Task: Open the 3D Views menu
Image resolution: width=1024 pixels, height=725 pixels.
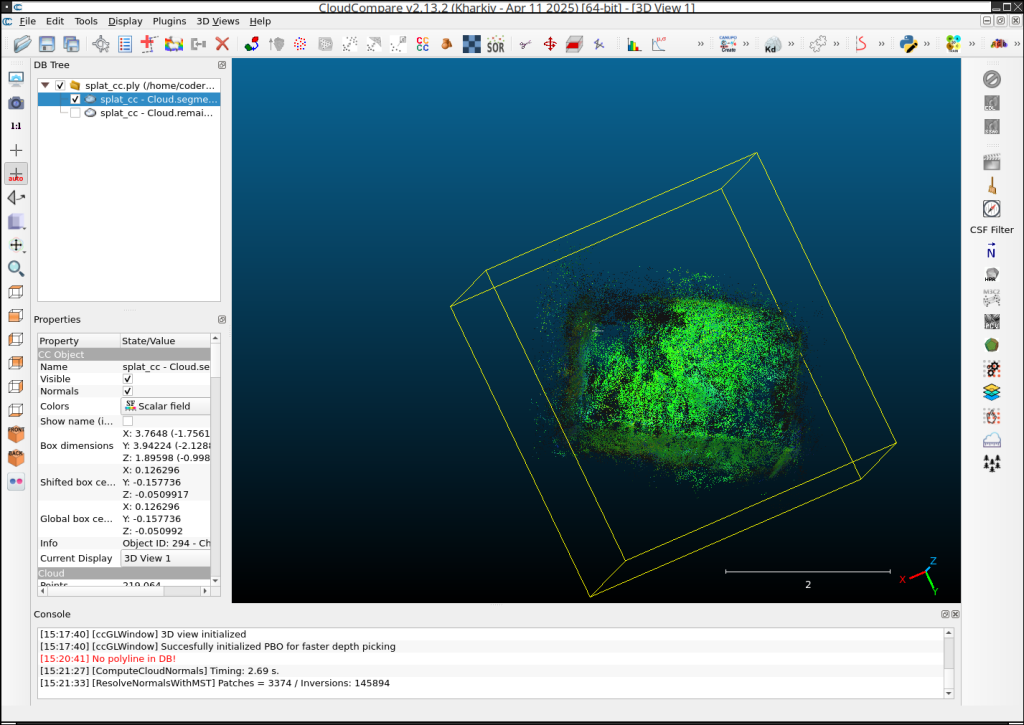Action: [217, 21]
